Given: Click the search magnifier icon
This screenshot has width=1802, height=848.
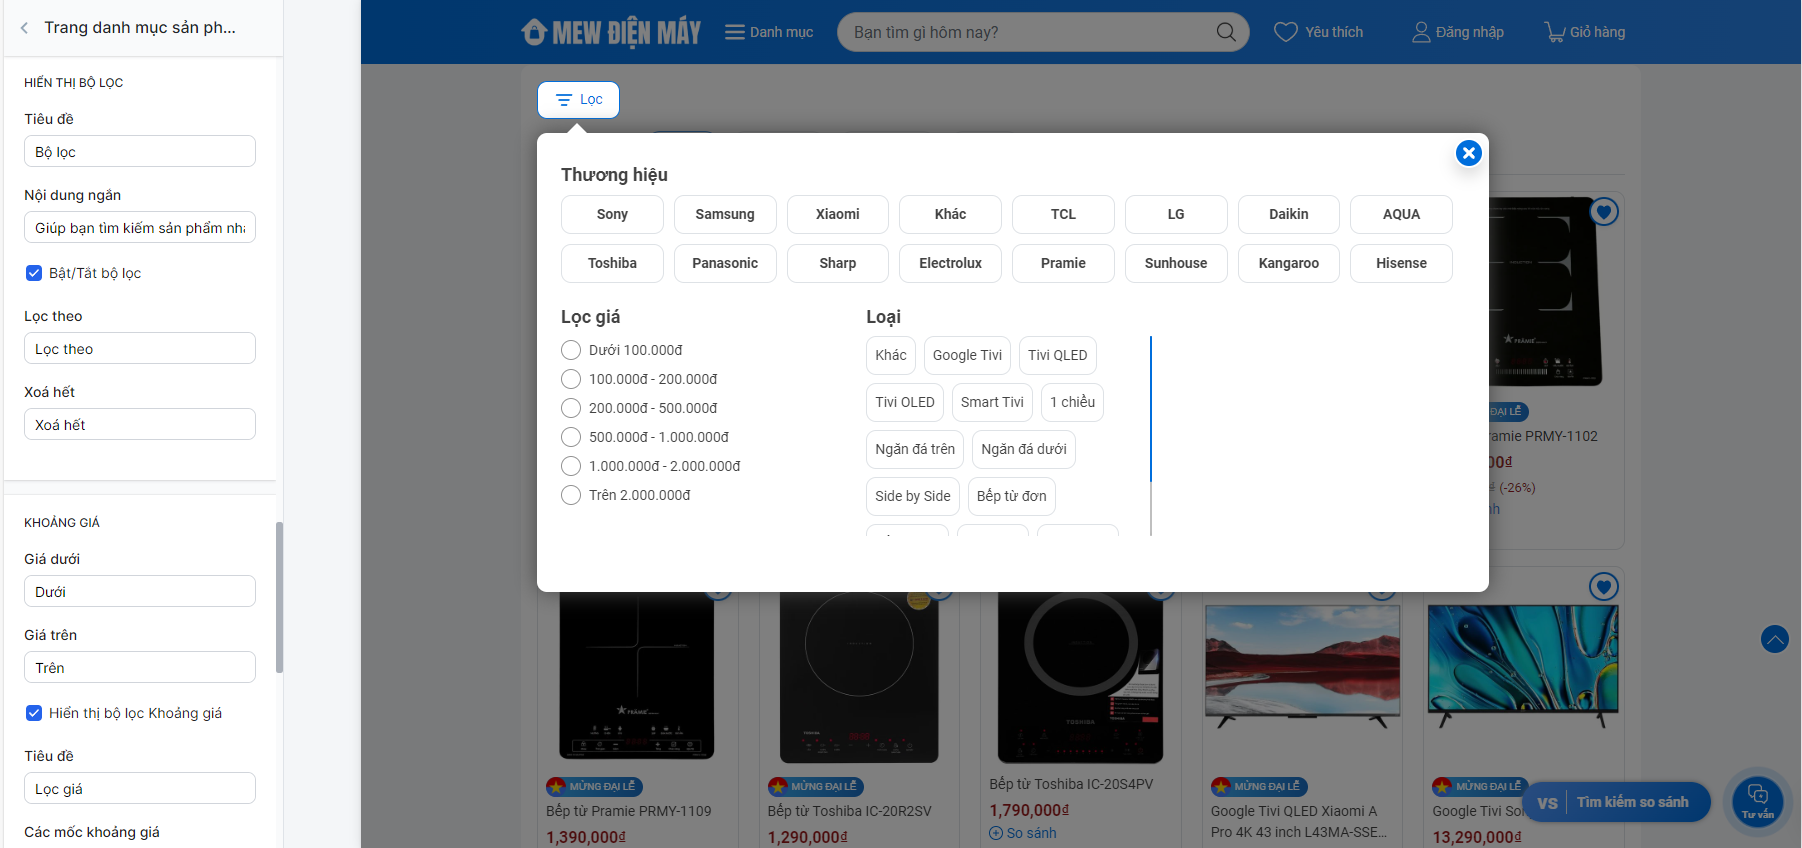Looking at the screenshot, I should click(x=1226, y=32).
